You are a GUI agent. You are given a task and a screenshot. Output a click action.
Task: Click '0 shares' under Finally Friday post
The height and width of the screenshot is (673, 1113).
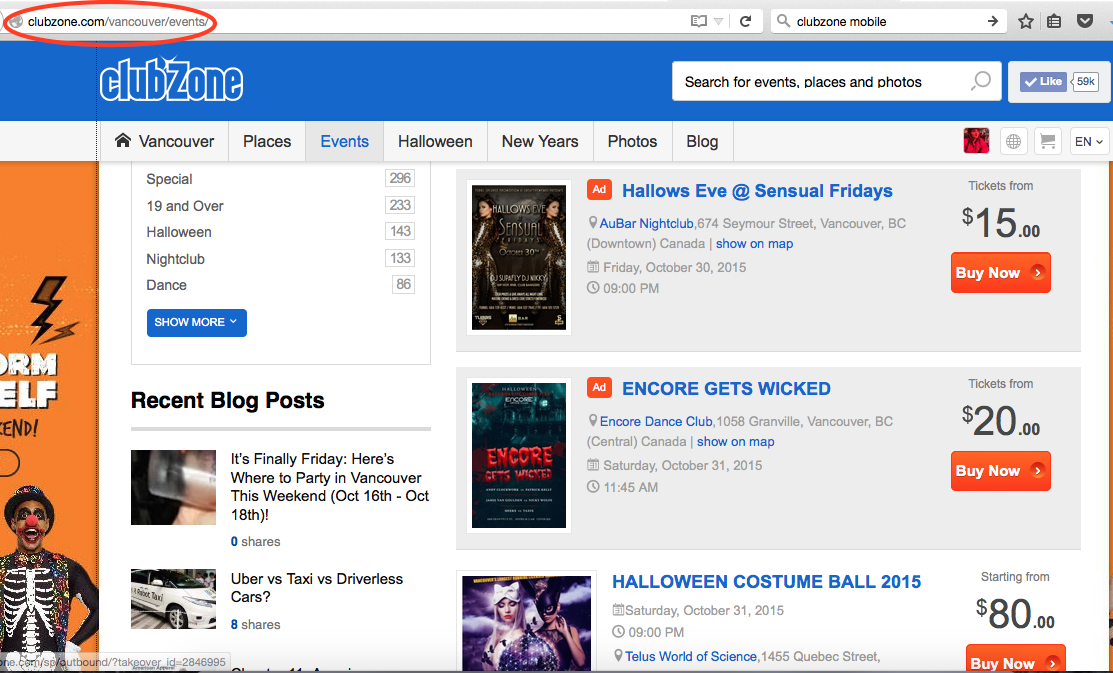(256, 542)
